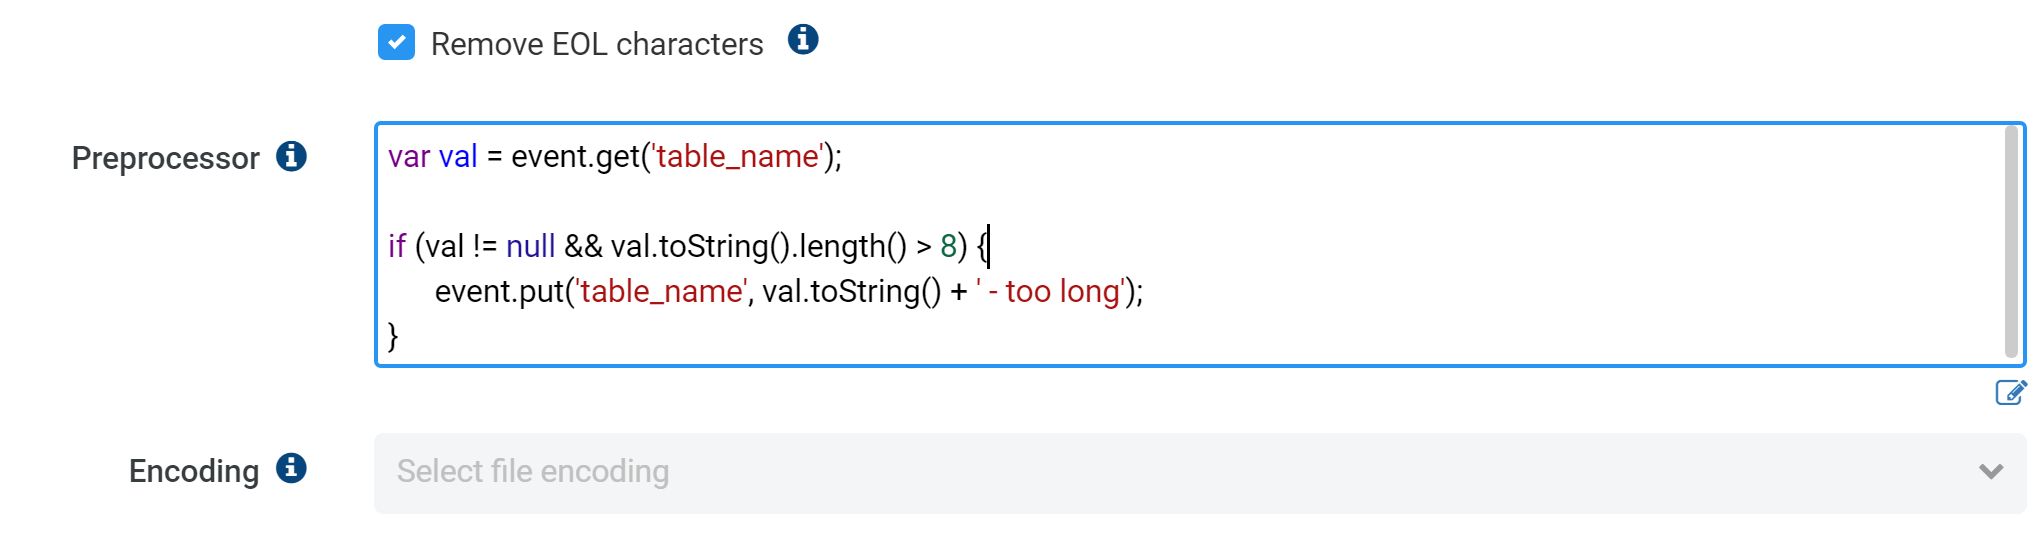Click the Preprocessor editor vertical scrollbar
The image size is (2043, 548).
[x=2011, y=242]
